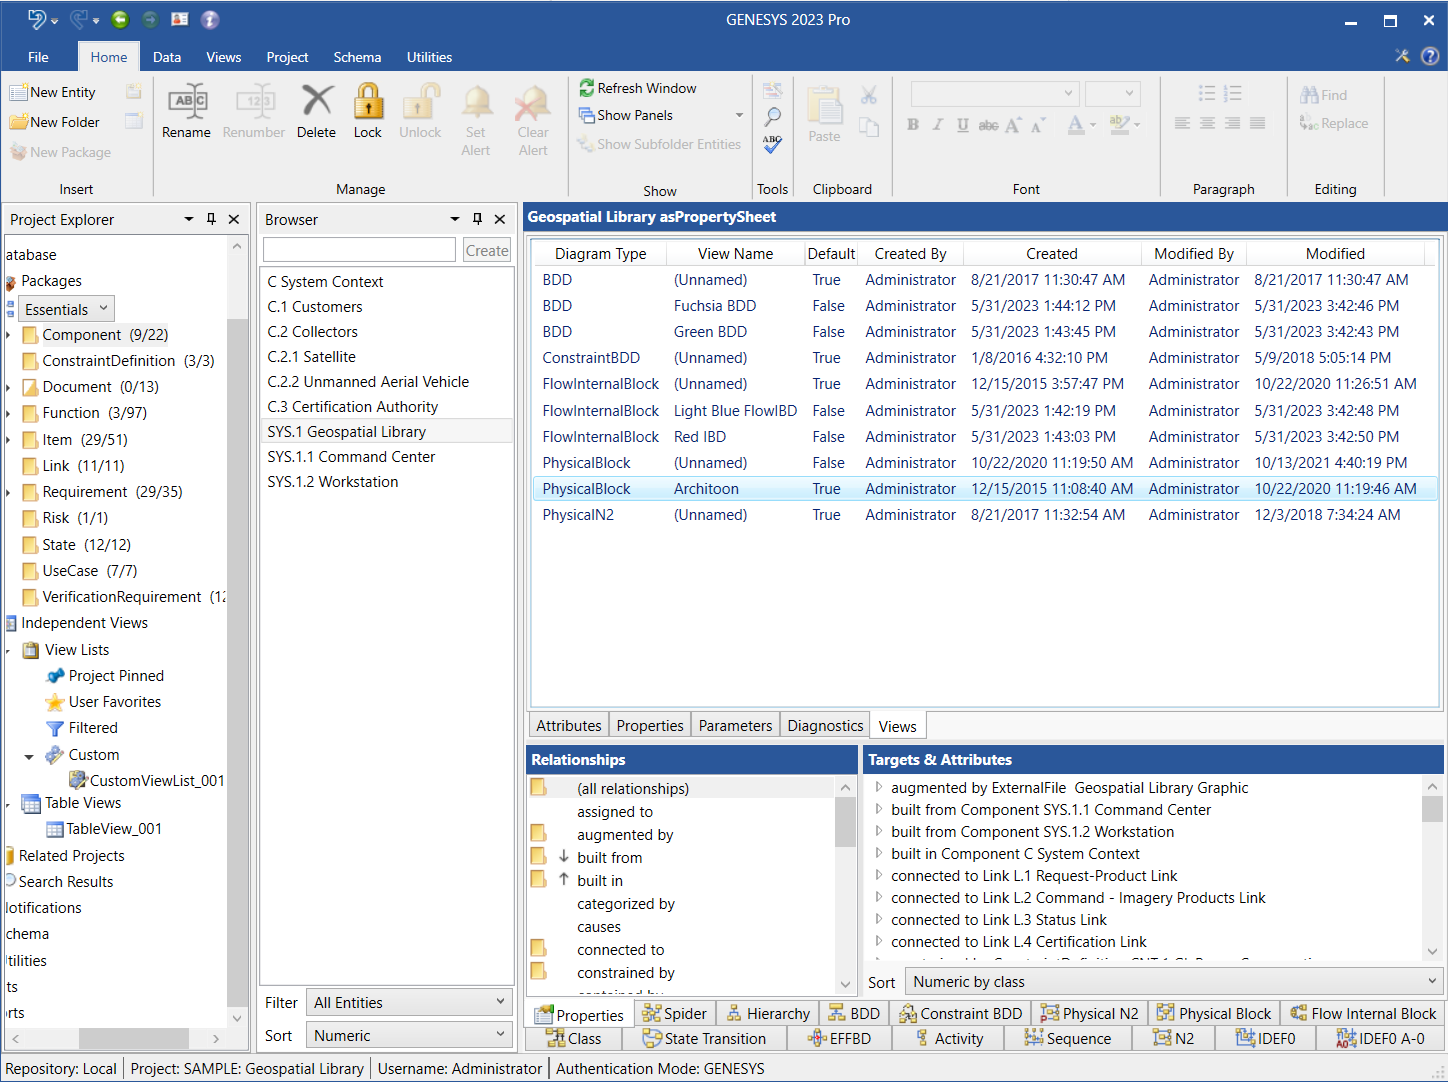Switch to the Attributes tab

[x=568, y=726]
